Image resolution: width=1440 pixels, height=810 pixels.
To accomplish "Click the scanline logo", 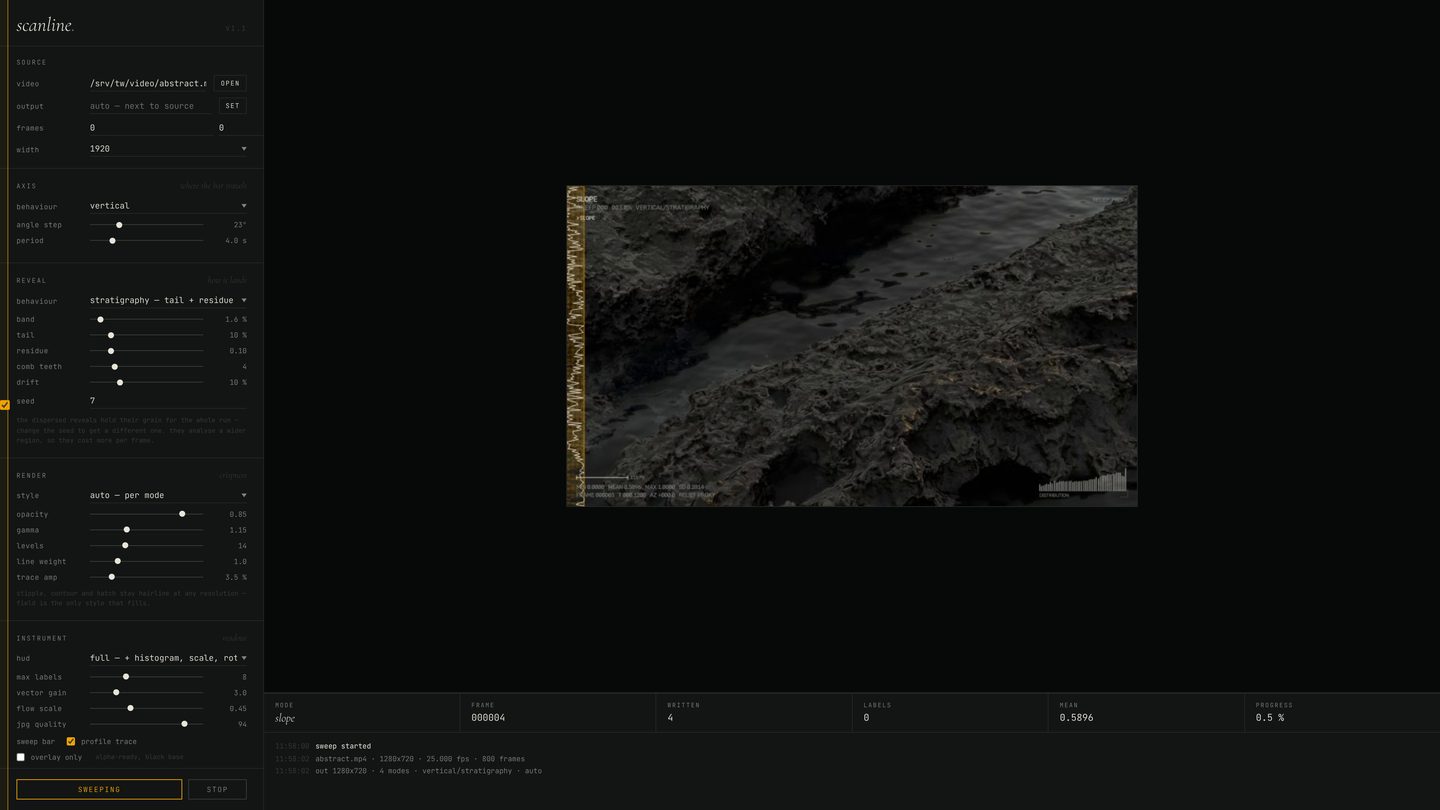I will tap(45, 26).
